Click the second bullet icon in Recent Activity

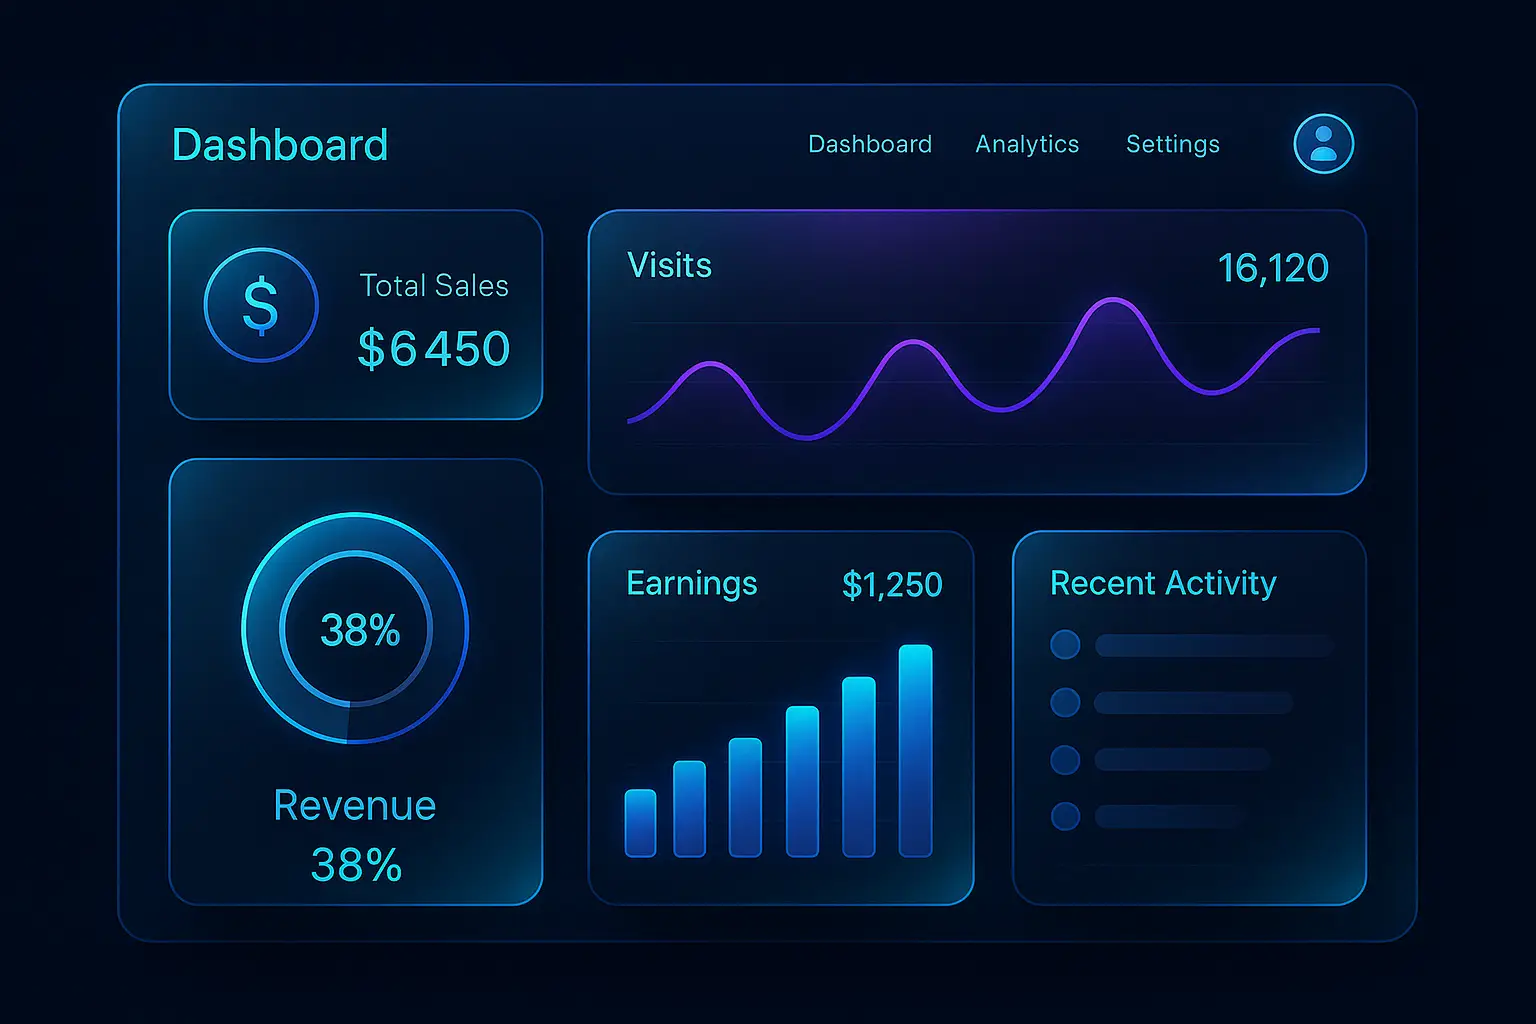click(x=1064, y=703)
